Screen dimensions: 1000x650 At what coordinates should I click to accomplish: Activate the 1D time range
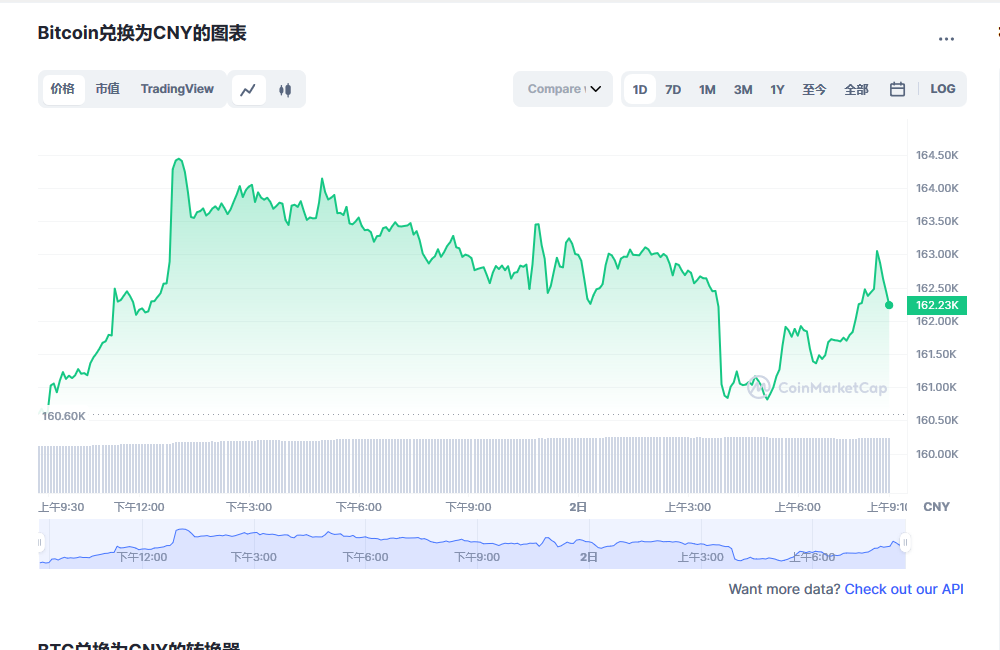click(639, 89)
